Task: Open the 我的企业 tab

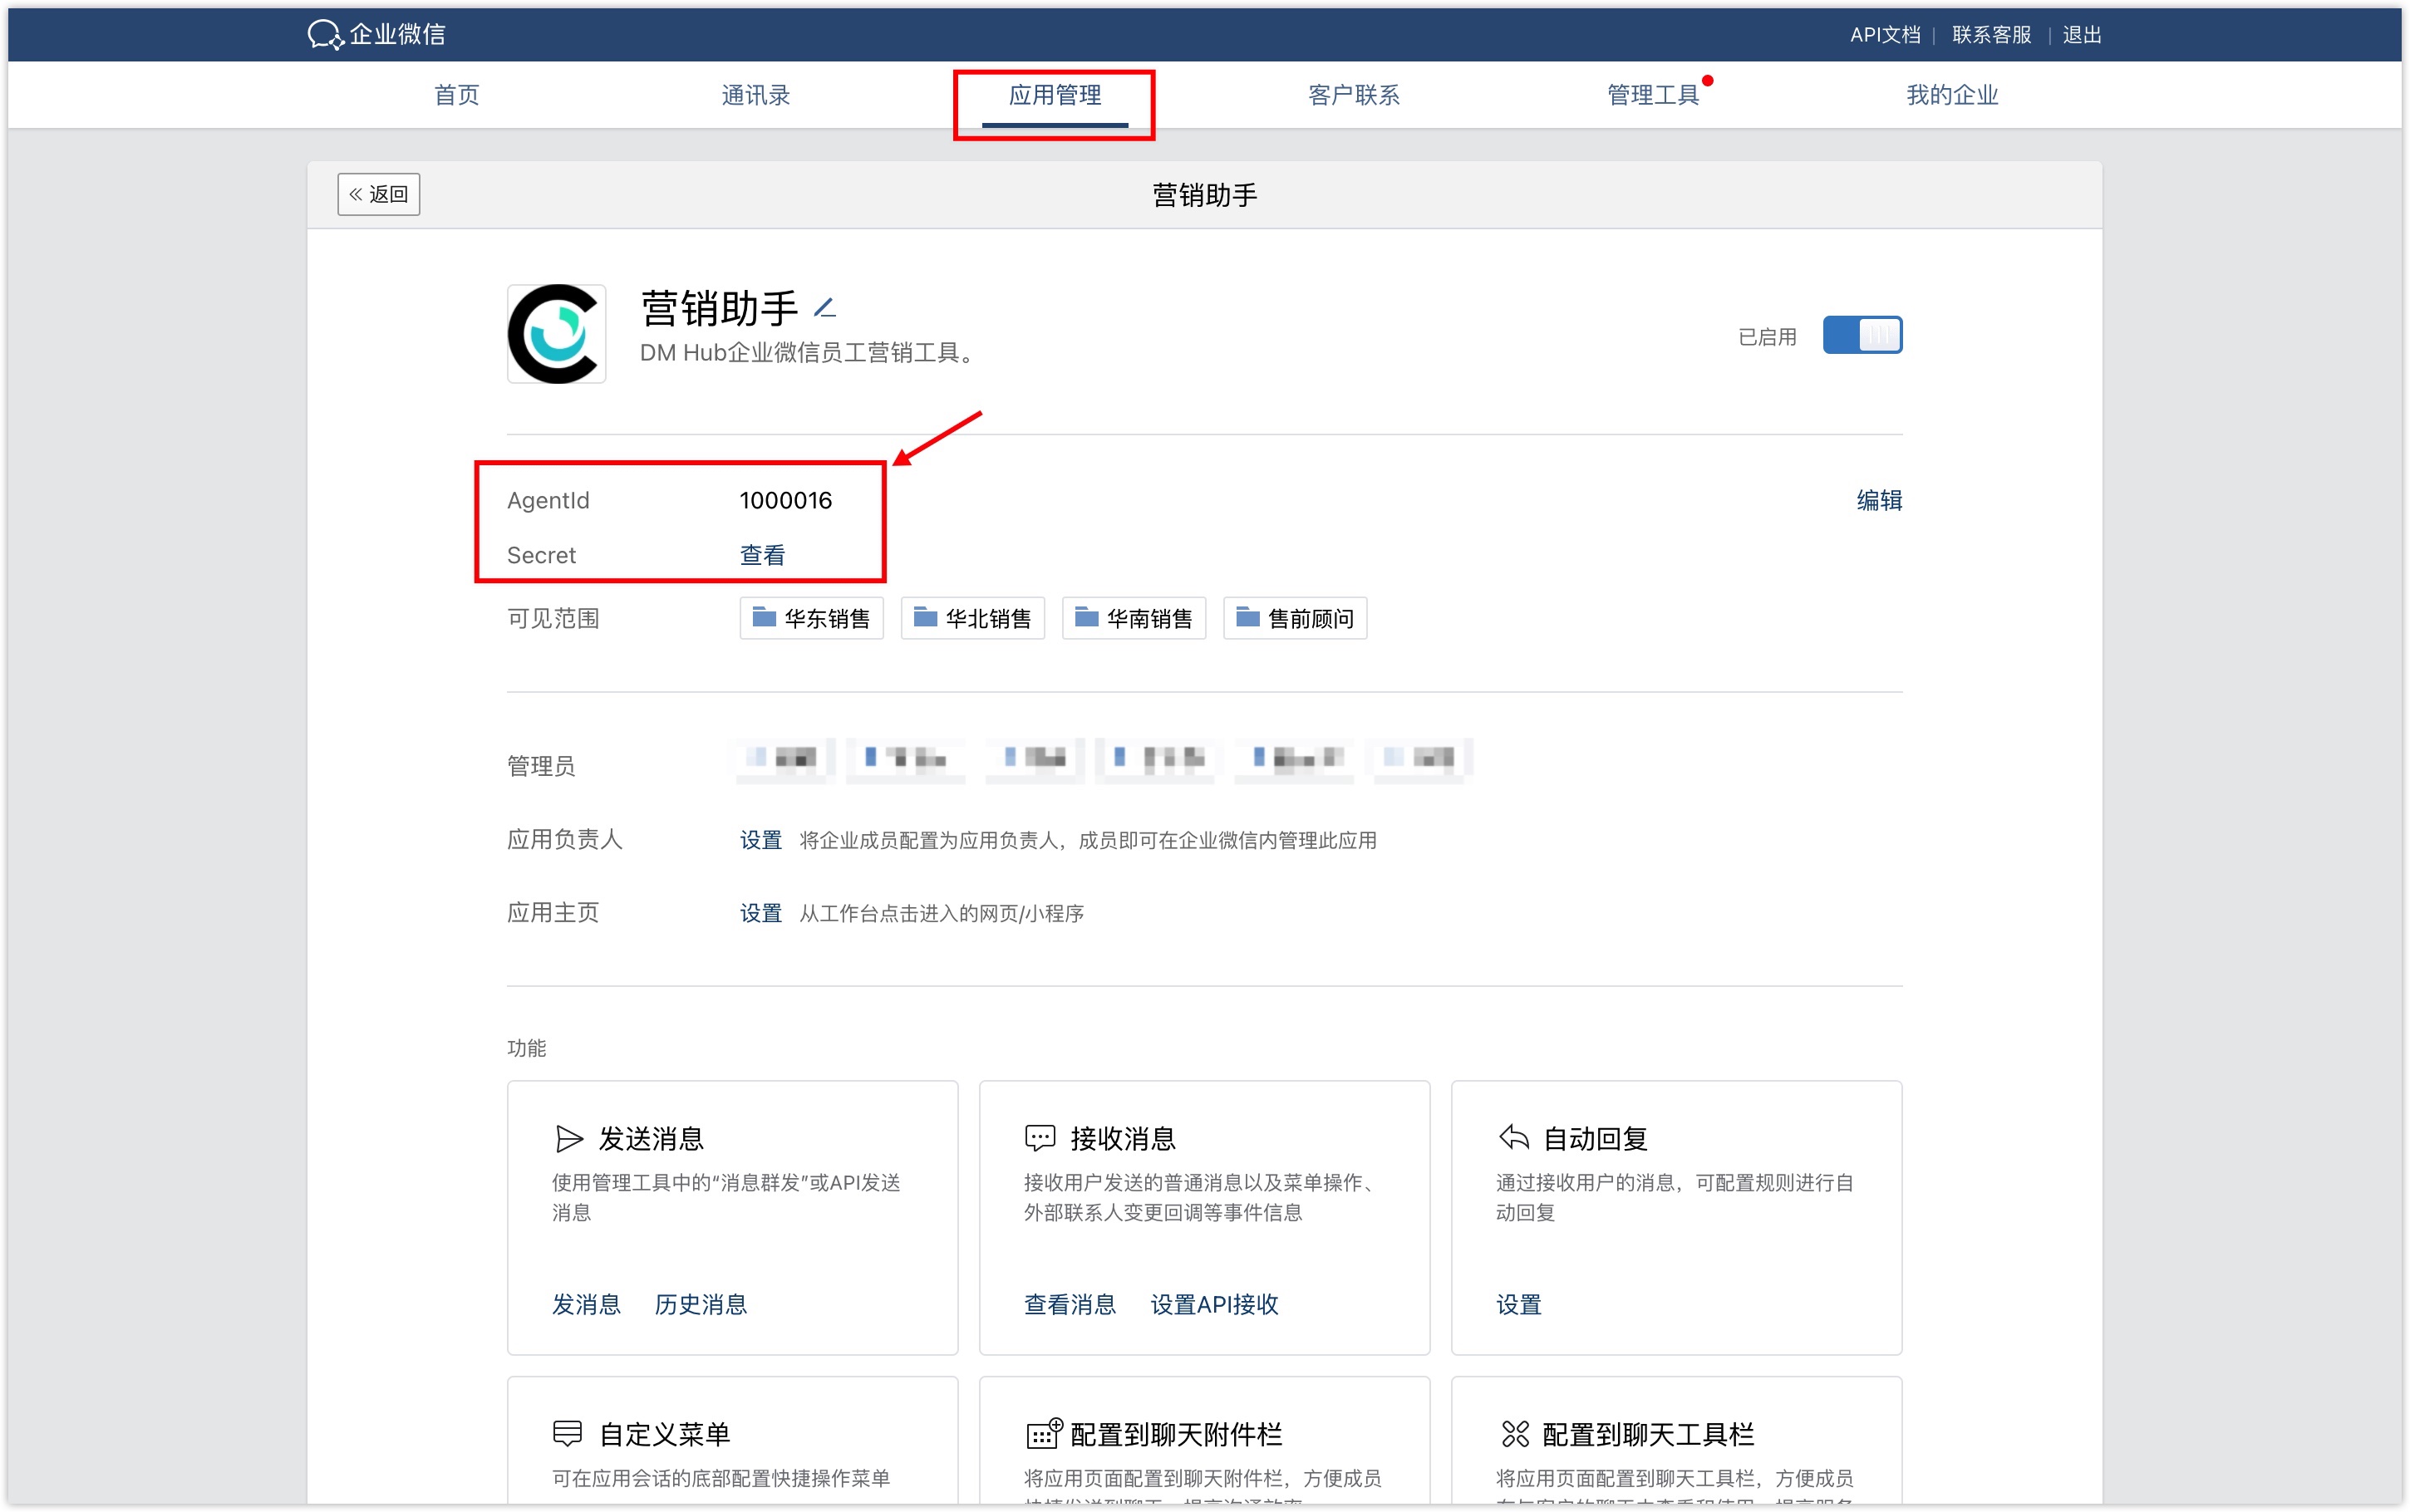Action: pyautogui.click(x=1952, y=95)
